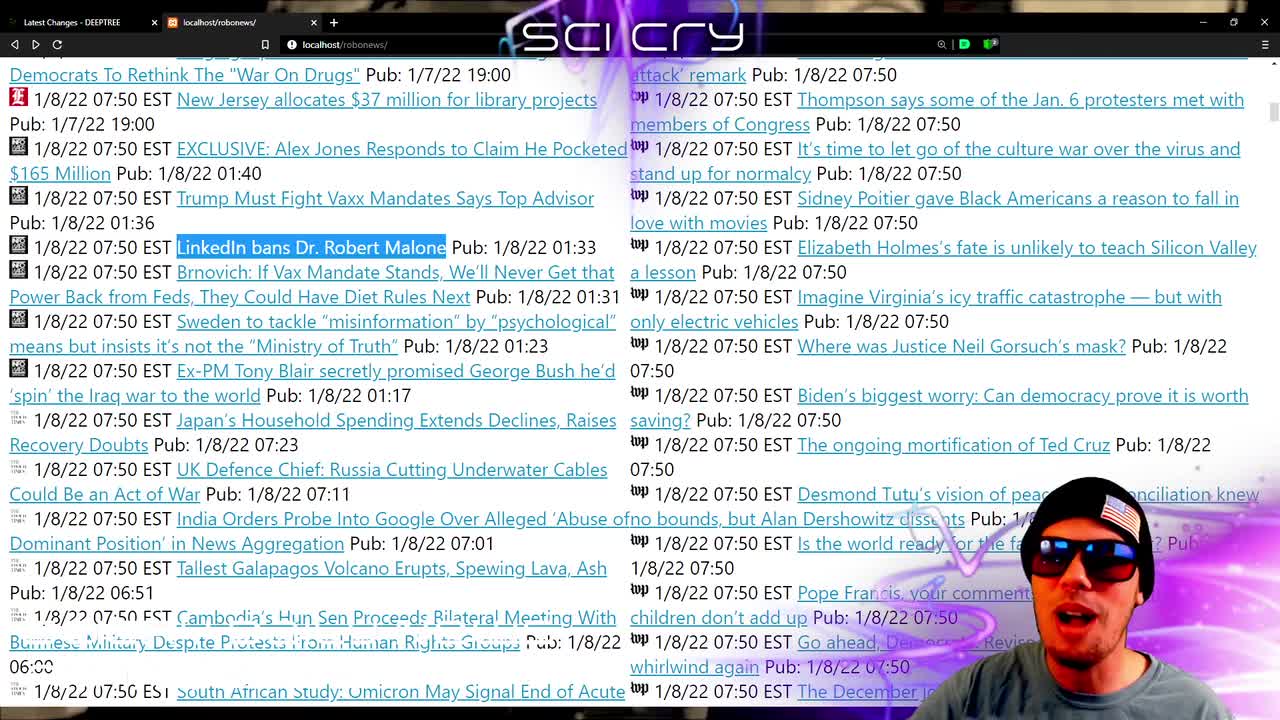Viewport: 1280px width, 720px height.
Task: Click source icon beside Trump Vaxx Mandates article
Action: (x=18, y=195)
